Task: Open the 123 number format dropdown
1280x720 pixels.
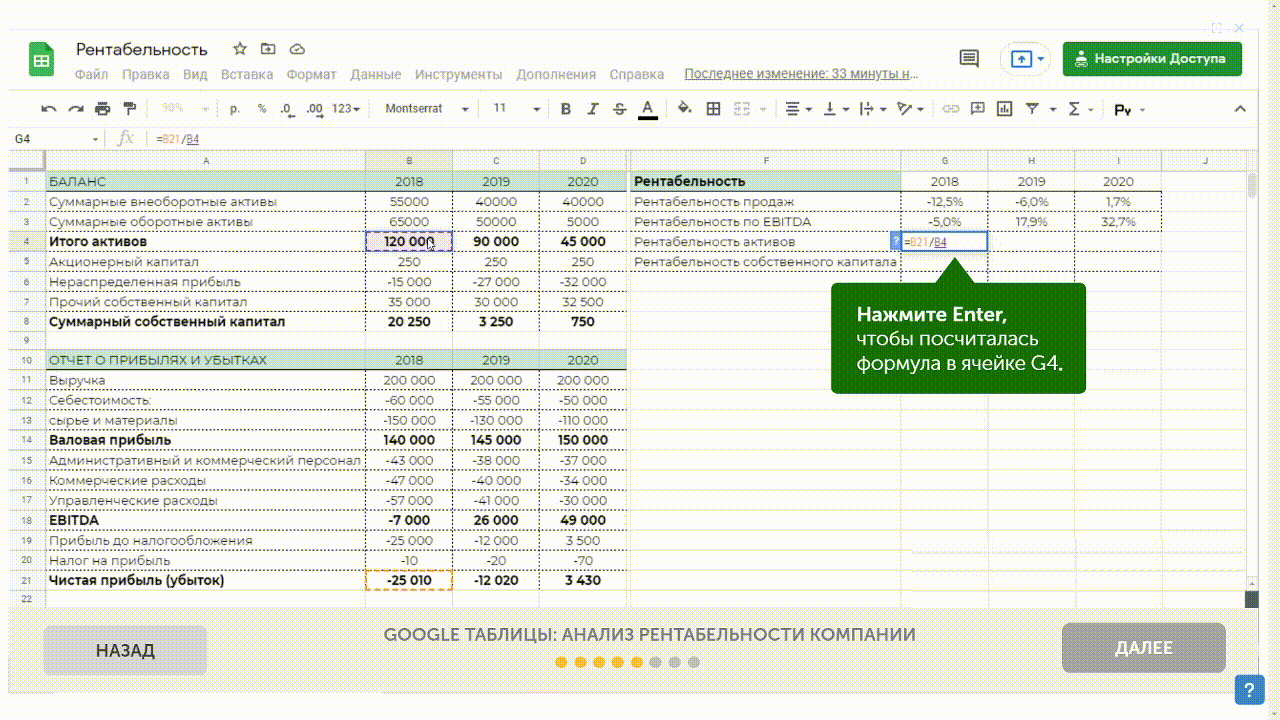Action: 345,109
